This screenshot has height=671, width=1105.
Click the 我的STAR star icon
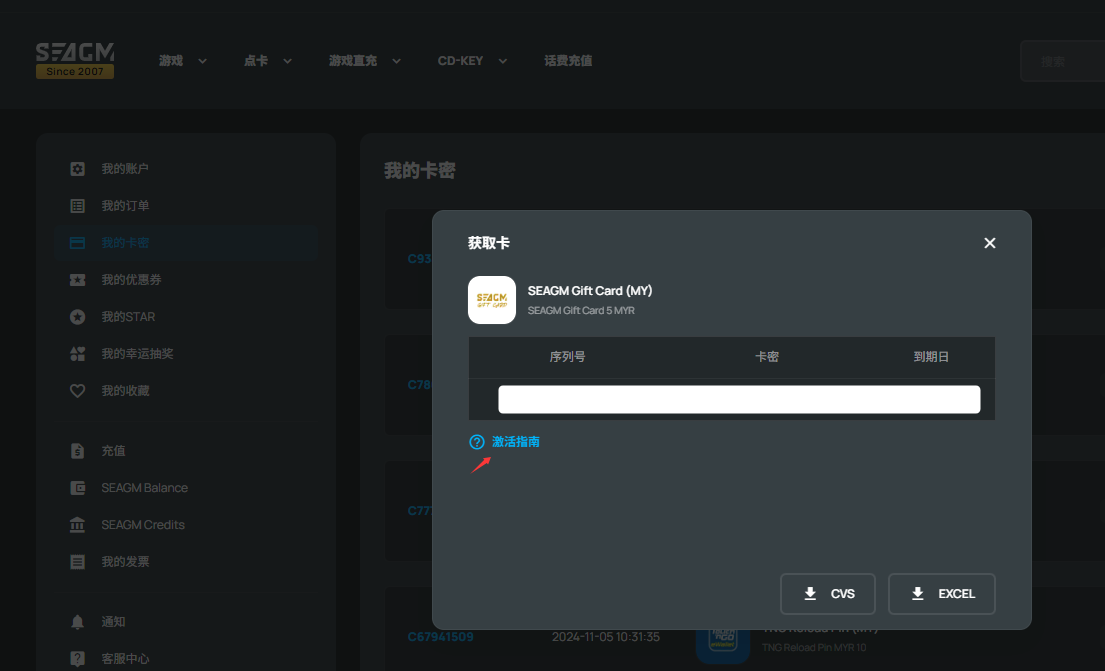(78, 316)
